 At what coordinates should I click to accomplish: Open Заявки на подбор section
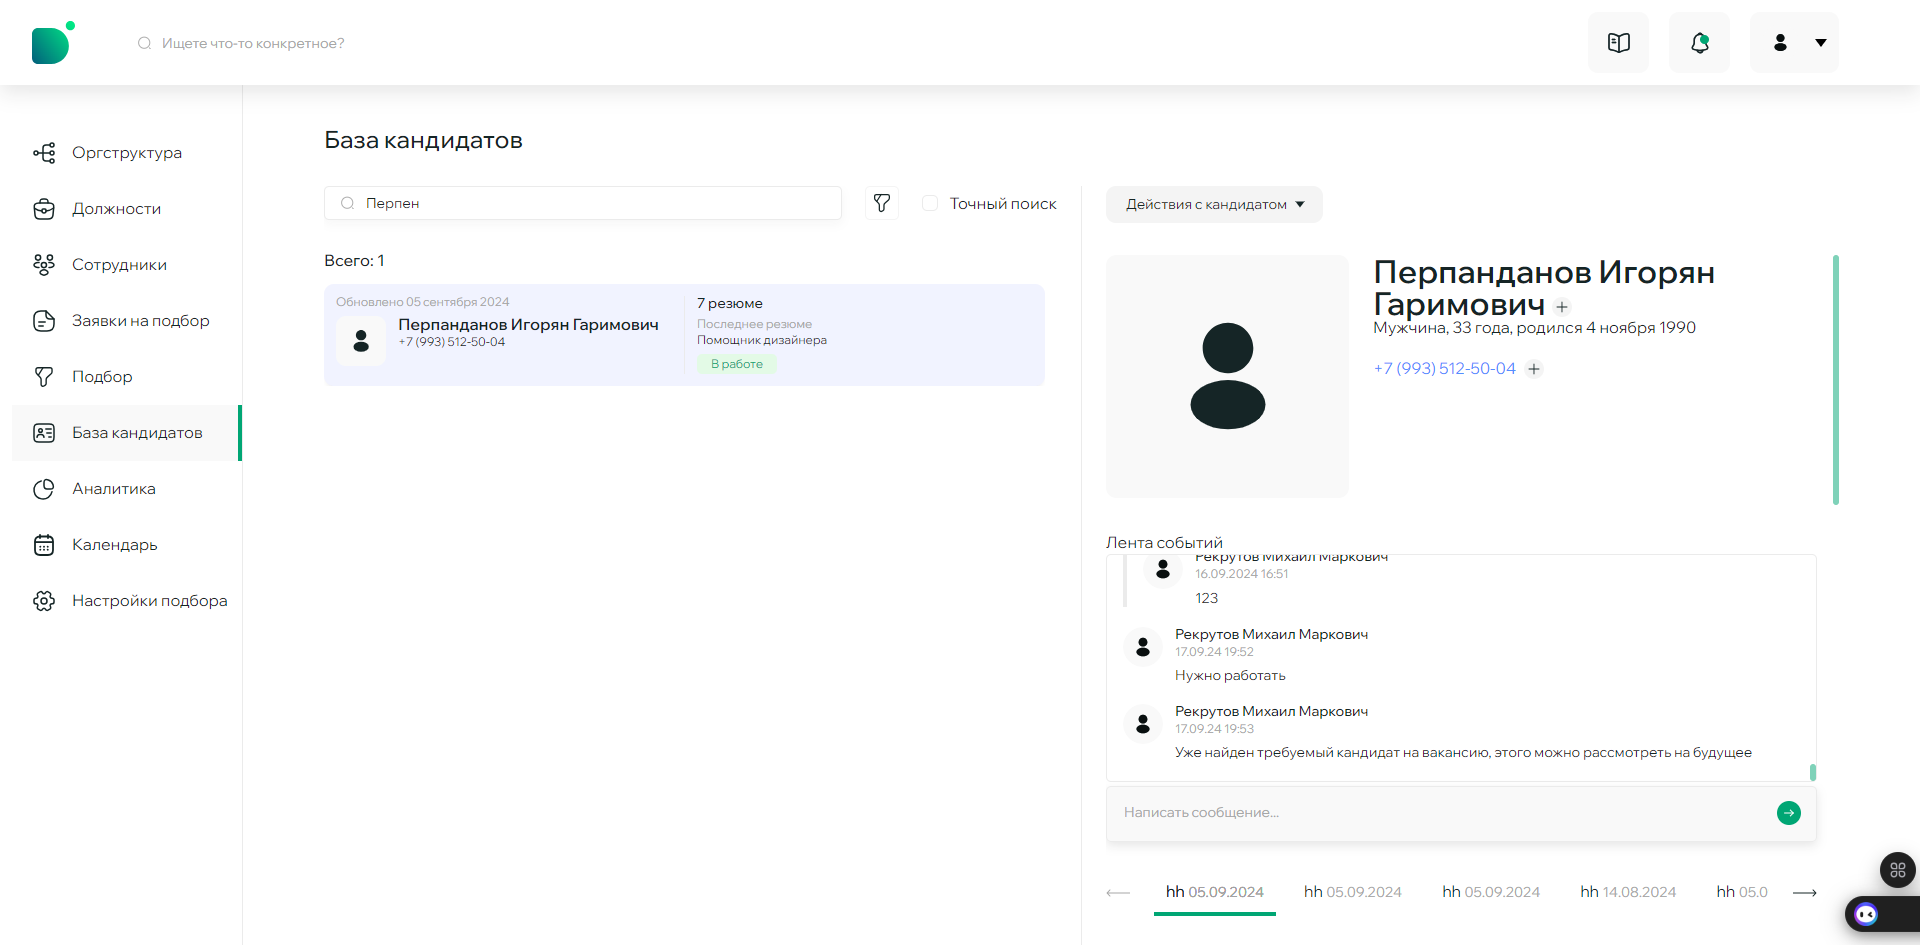pyautogui.click(x=126, y=321)
